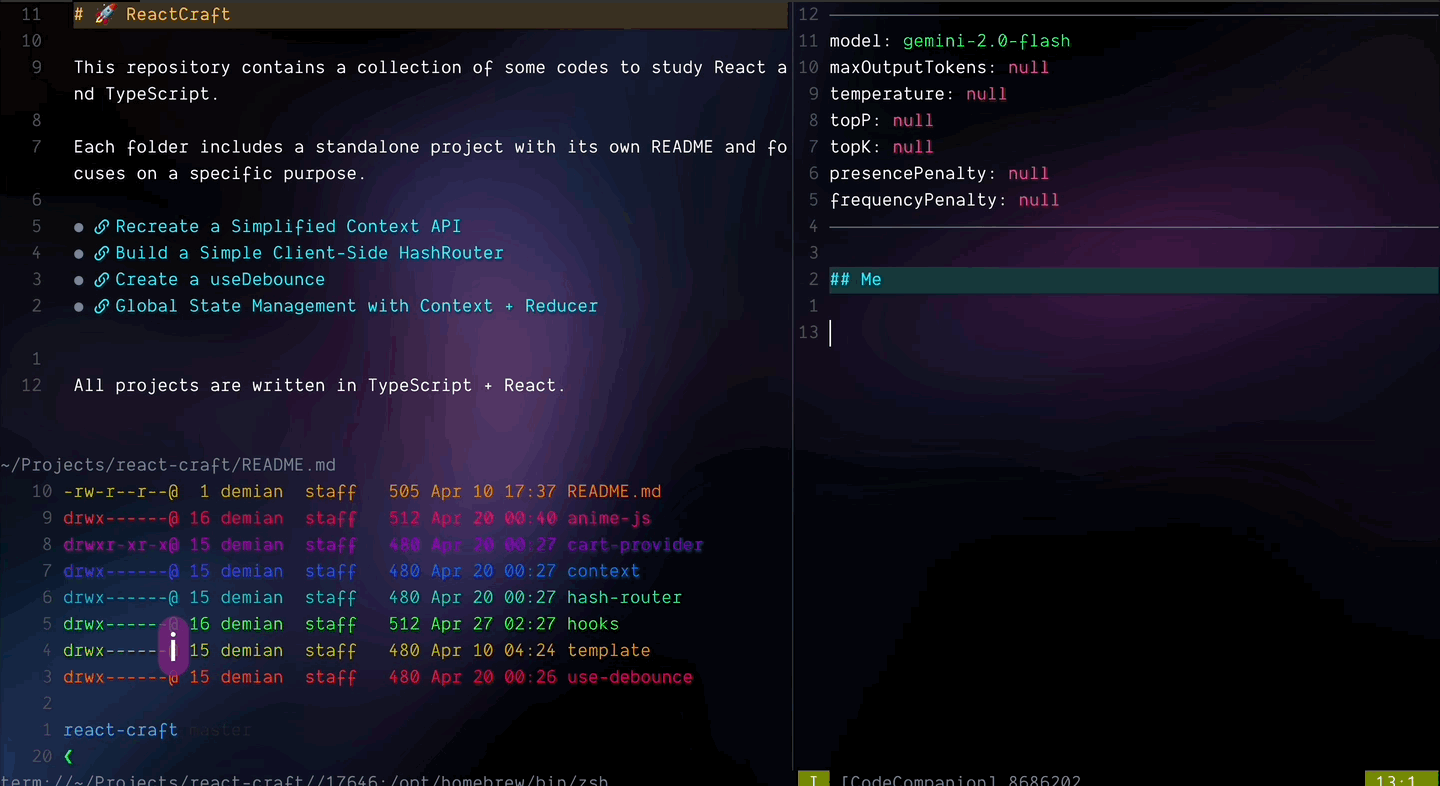Expand the "## Me" heading section
1440x786 pixels.
855,279
